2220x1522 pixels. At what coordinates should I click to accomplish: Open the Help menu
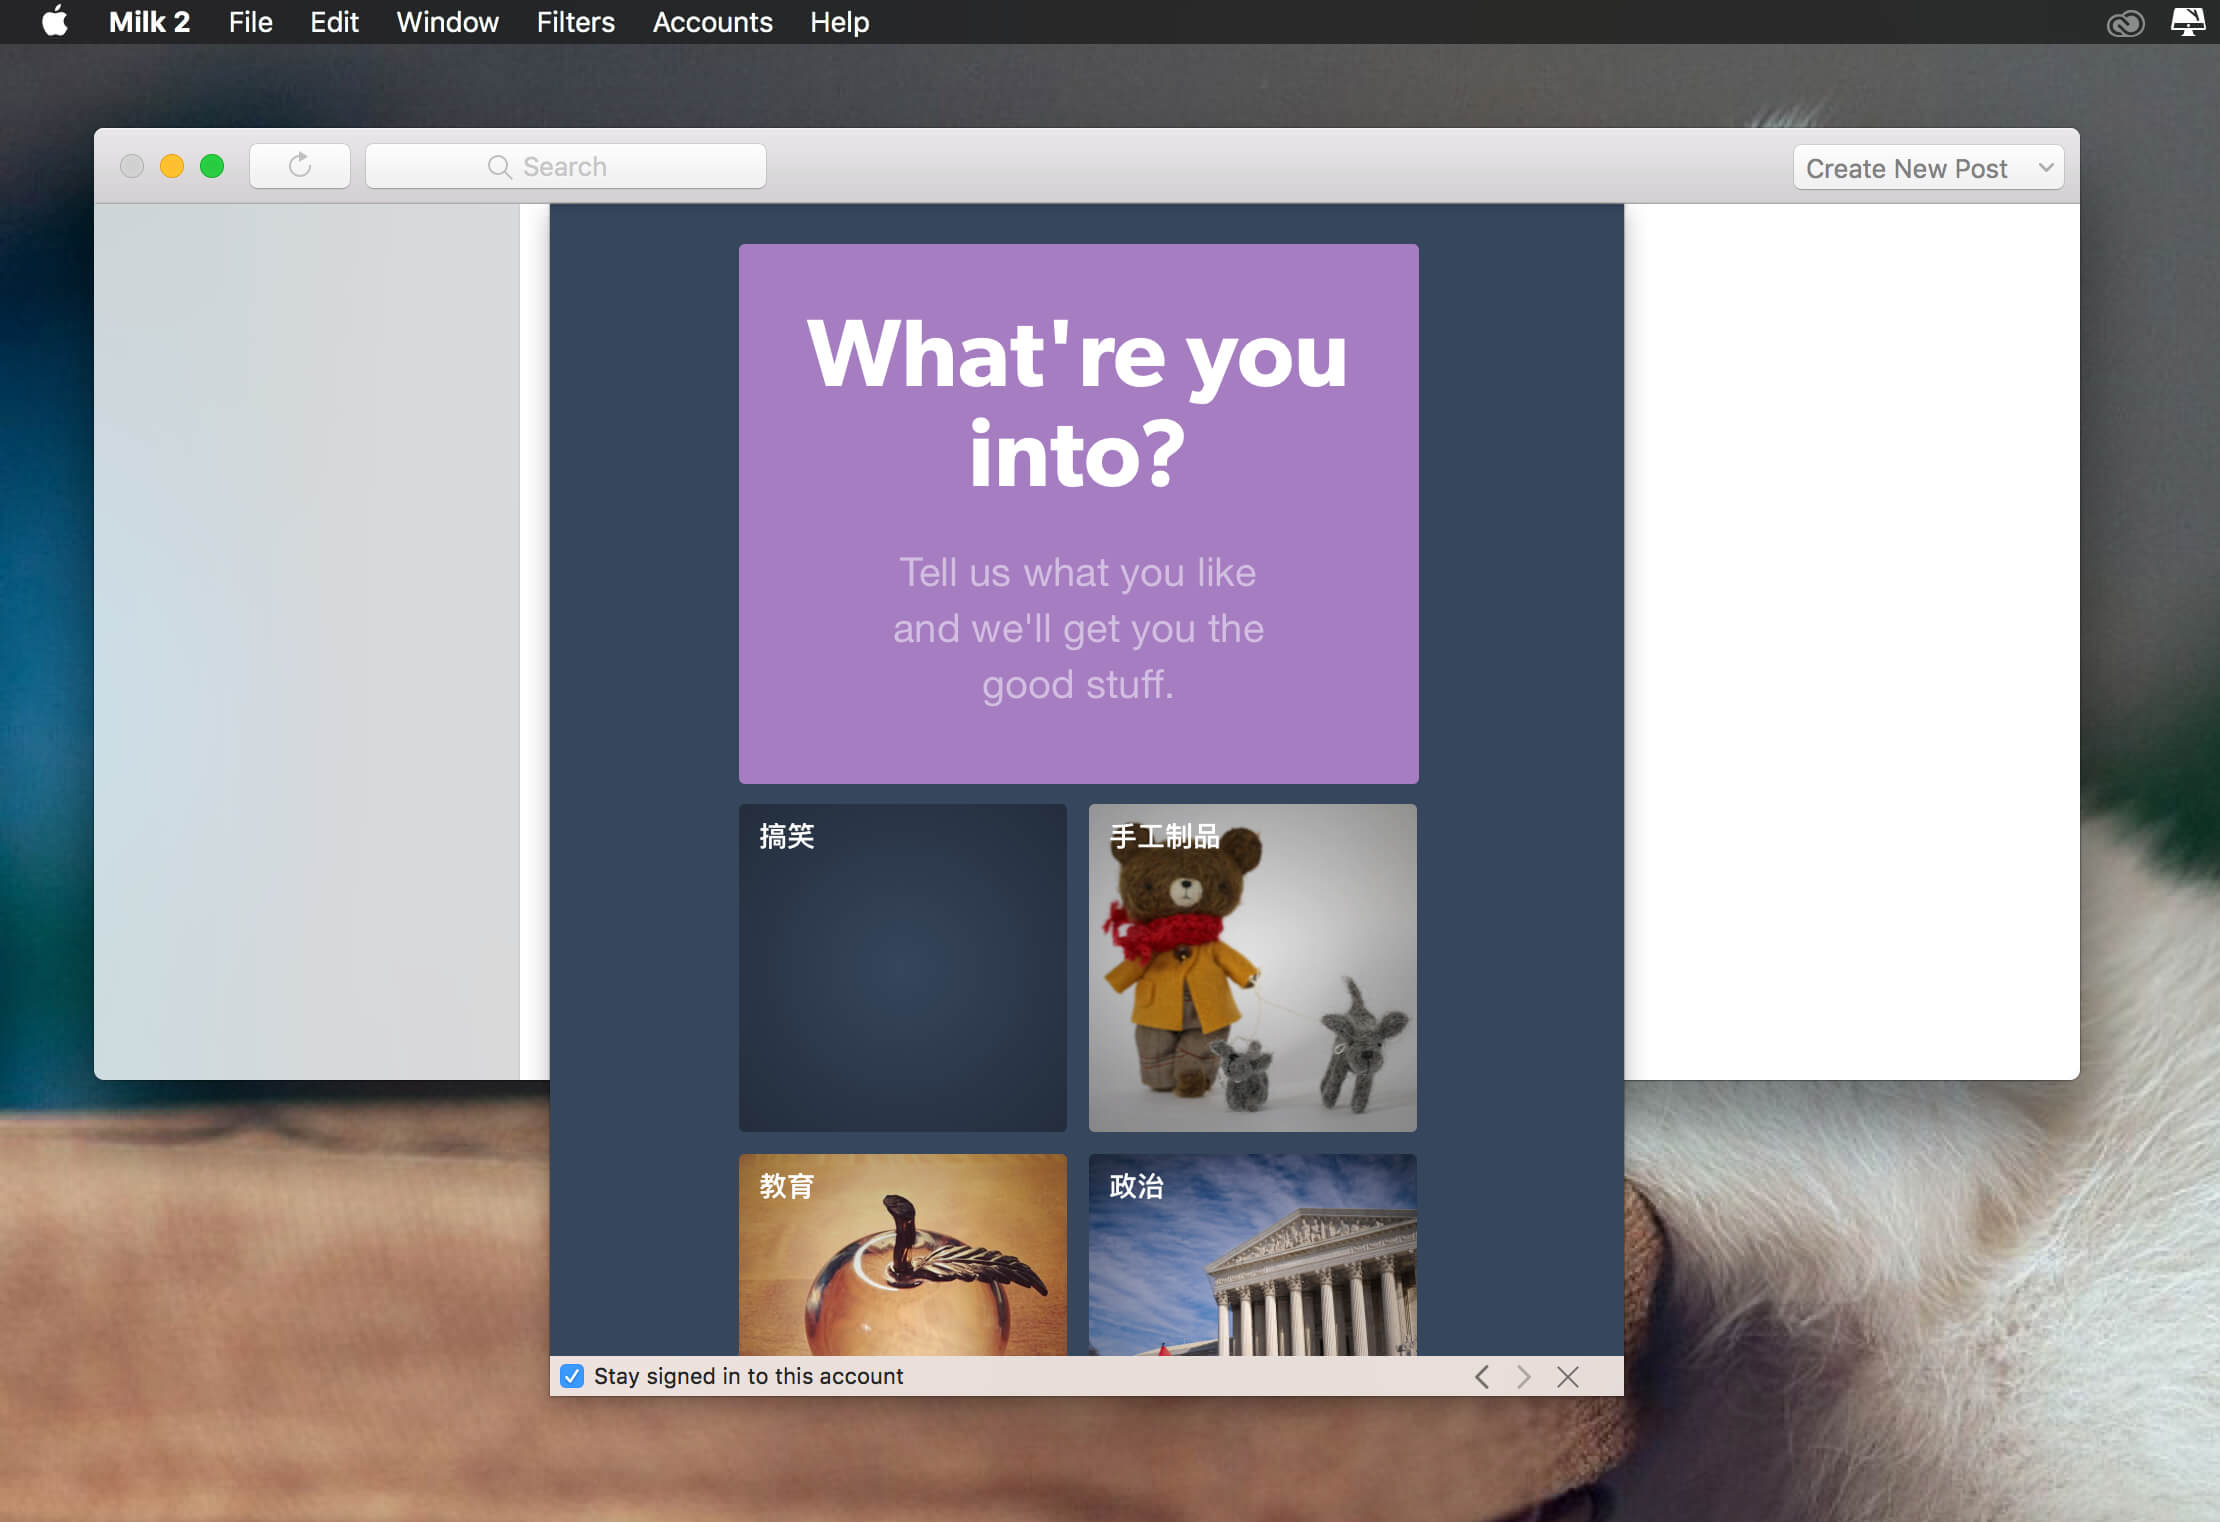[839, 22]
